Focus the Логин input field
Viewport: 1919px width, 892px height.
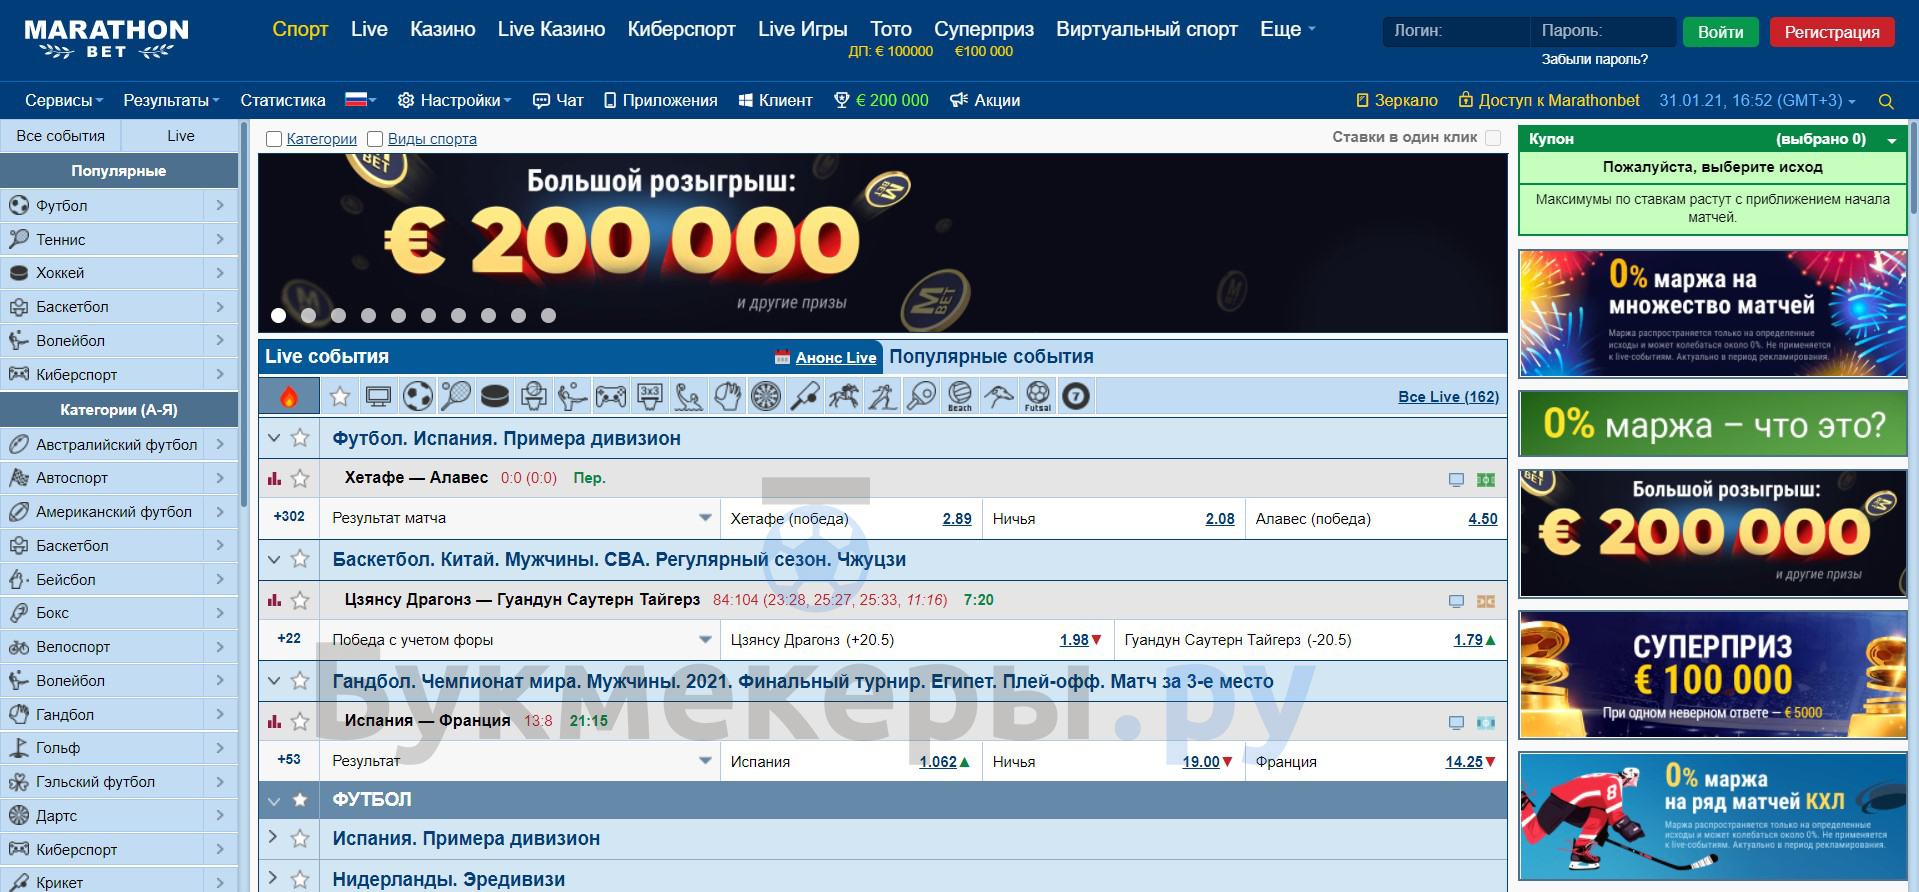(x=1456, y=31)
